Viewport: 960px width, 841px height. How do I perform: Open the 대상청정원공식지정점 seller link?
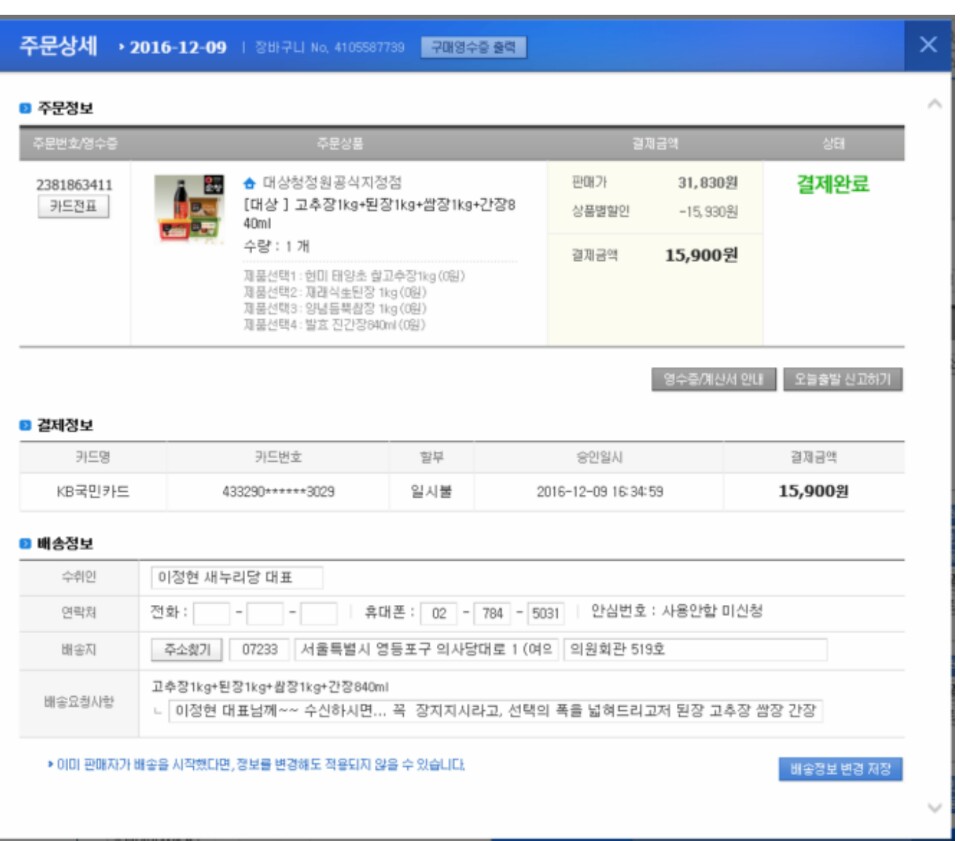[331, 184]
